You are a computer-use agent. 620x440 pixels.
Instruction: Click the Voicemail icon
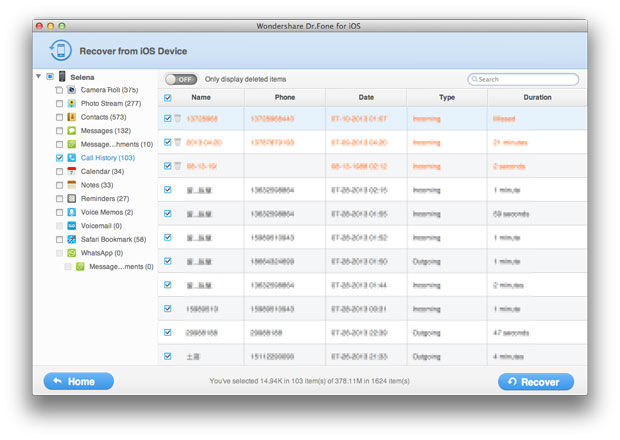pyautogui.click(x=72, y=226)
